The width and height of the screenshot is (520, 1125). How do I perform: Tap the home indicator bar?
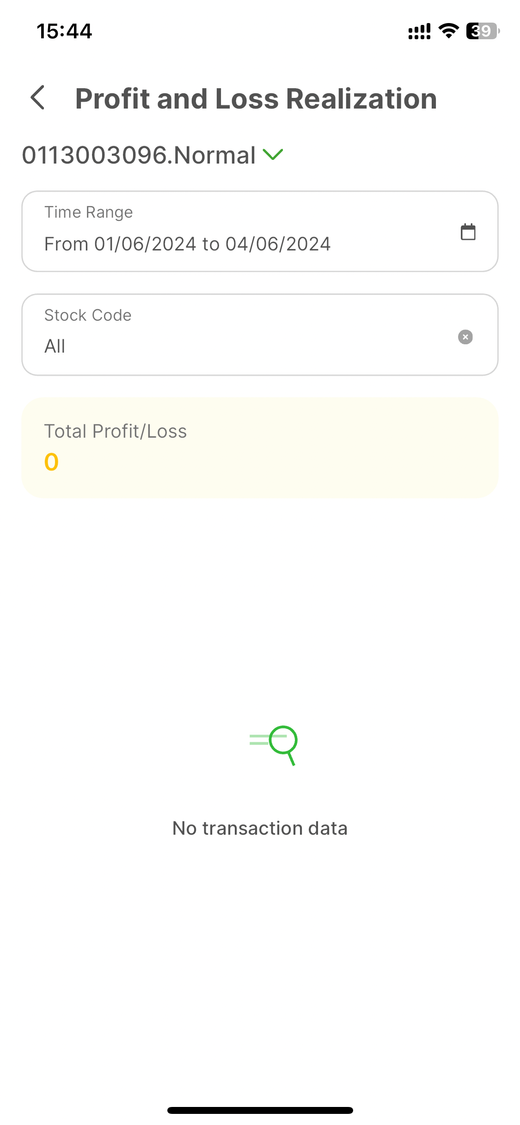point(260,1110)
